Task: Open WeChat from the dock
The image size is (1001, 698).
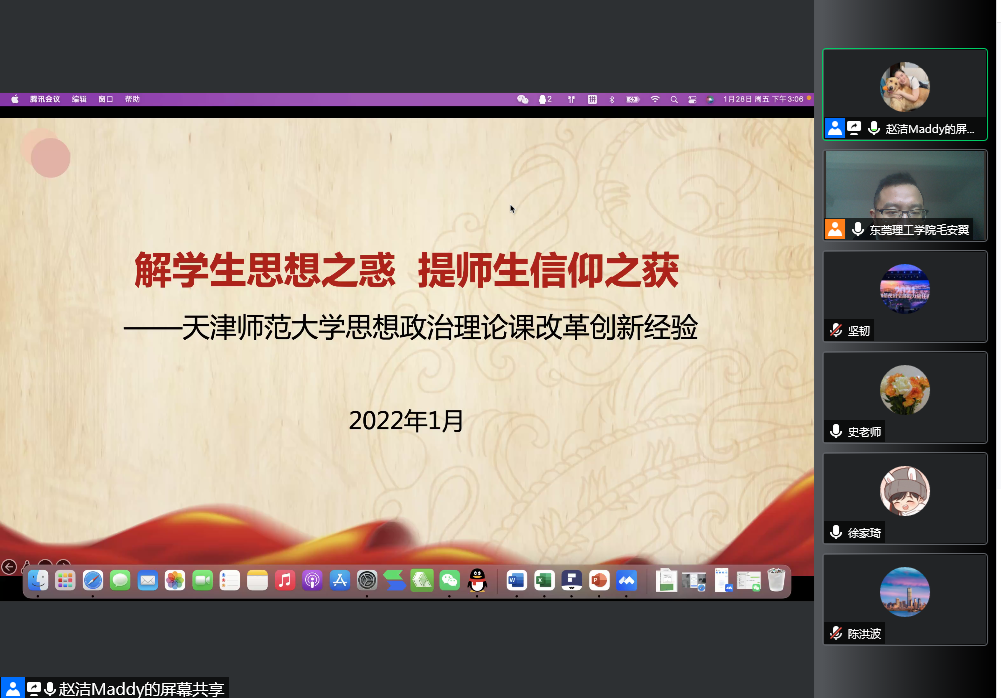Action: (449, 580)
